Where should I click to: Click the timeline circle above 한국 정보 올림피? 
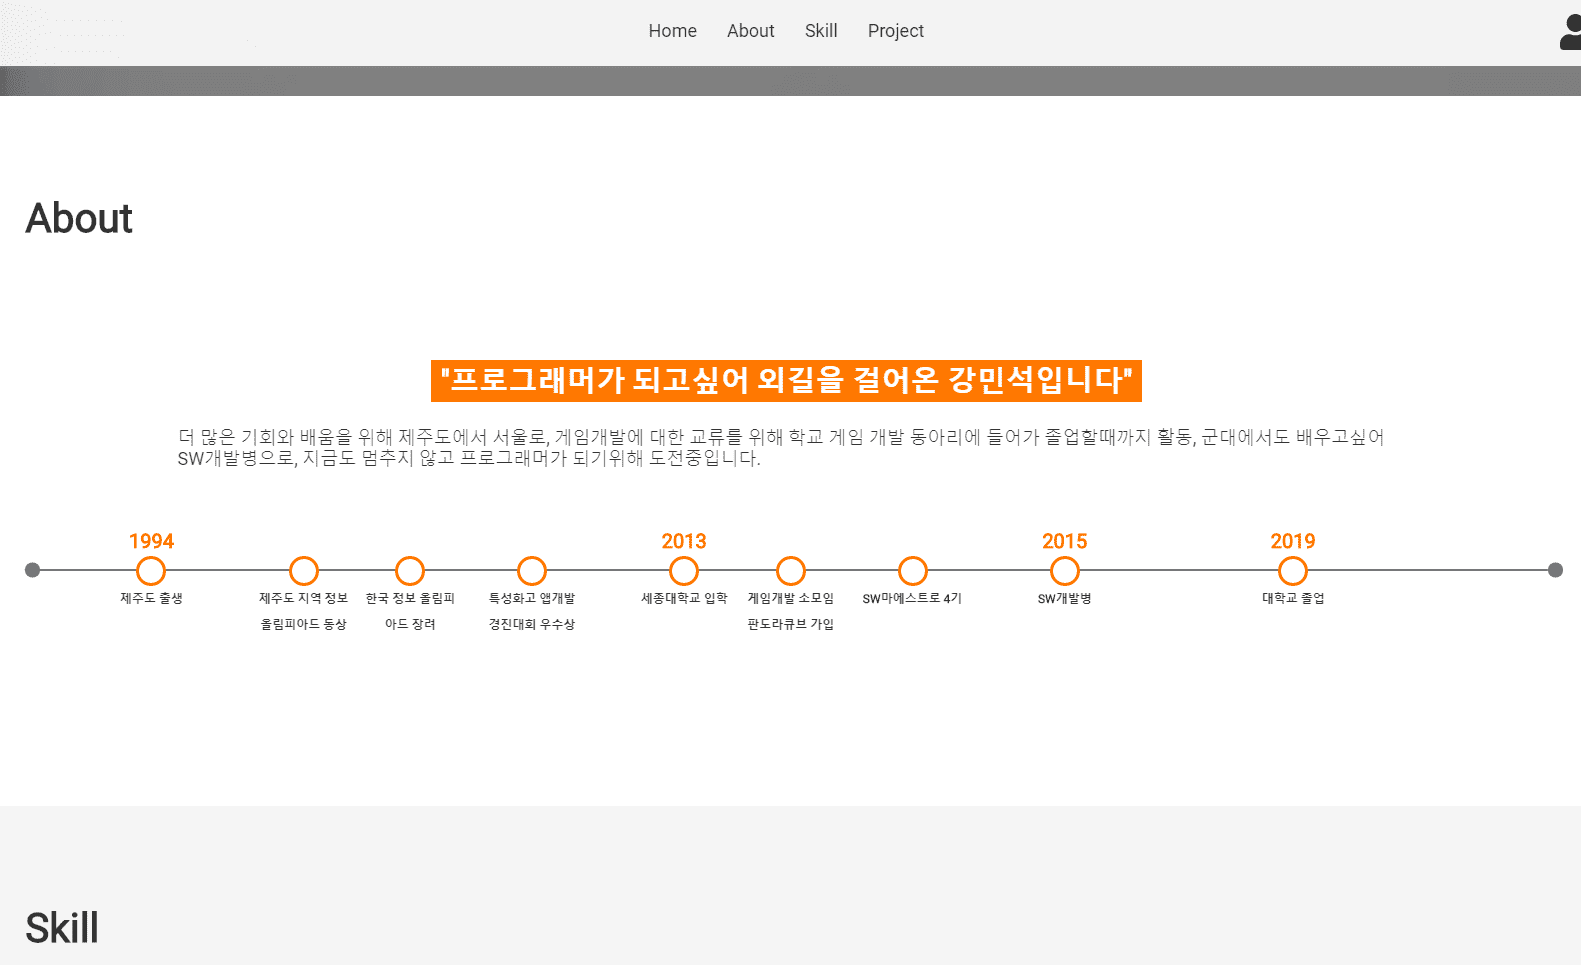point(410,571)
